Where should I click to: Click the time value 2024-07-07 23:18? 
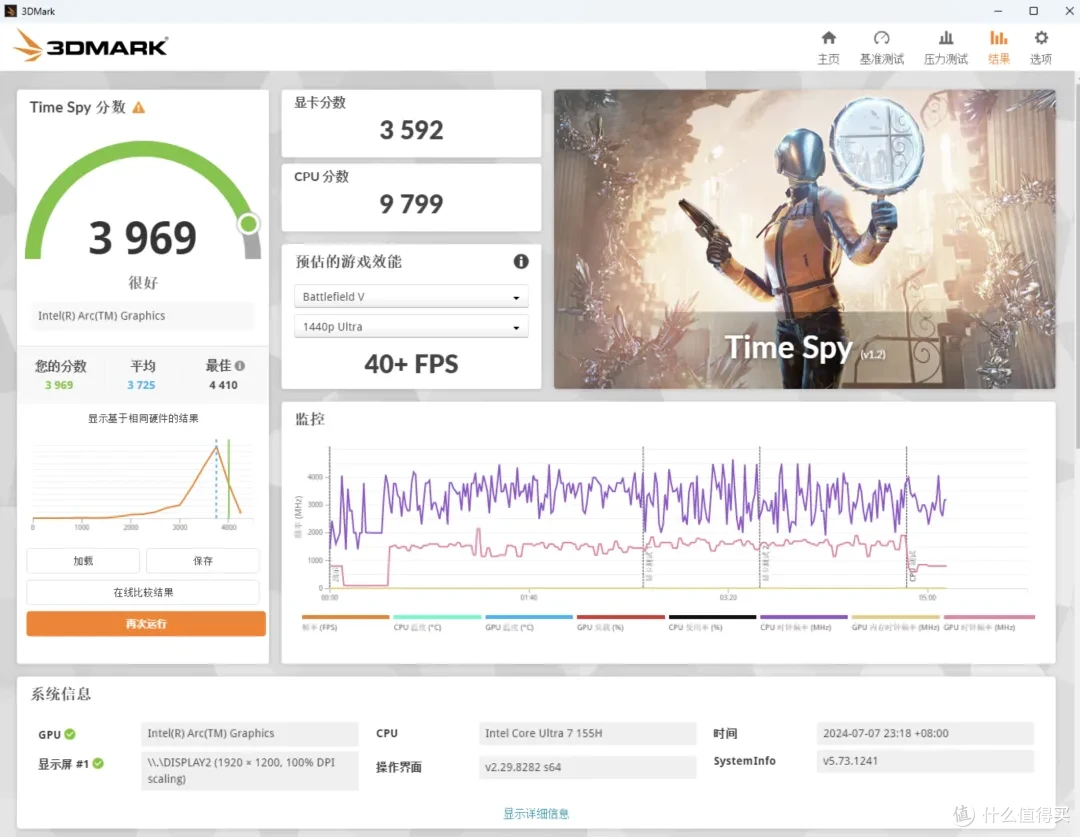[x=925, y=733]
